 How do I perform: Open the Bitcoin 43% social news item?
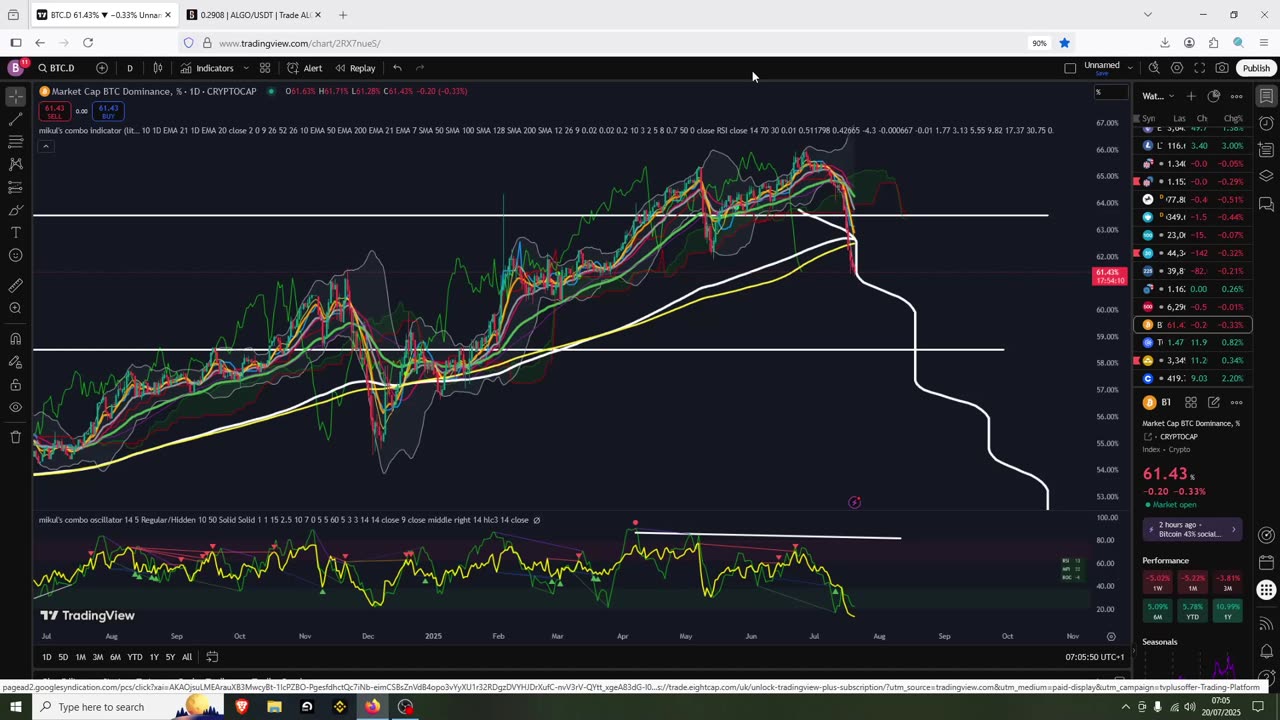click(1192, 529)
